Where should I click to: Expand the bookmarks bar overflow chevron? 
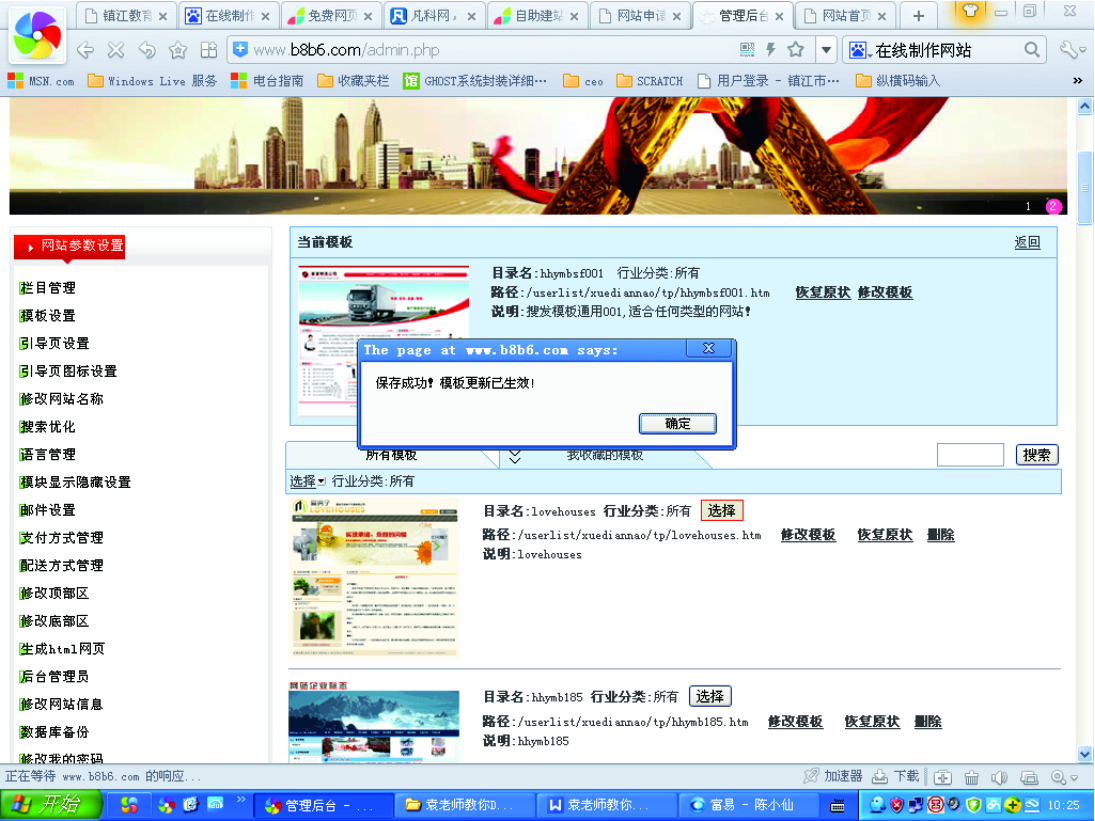(x=1078, y=81)
